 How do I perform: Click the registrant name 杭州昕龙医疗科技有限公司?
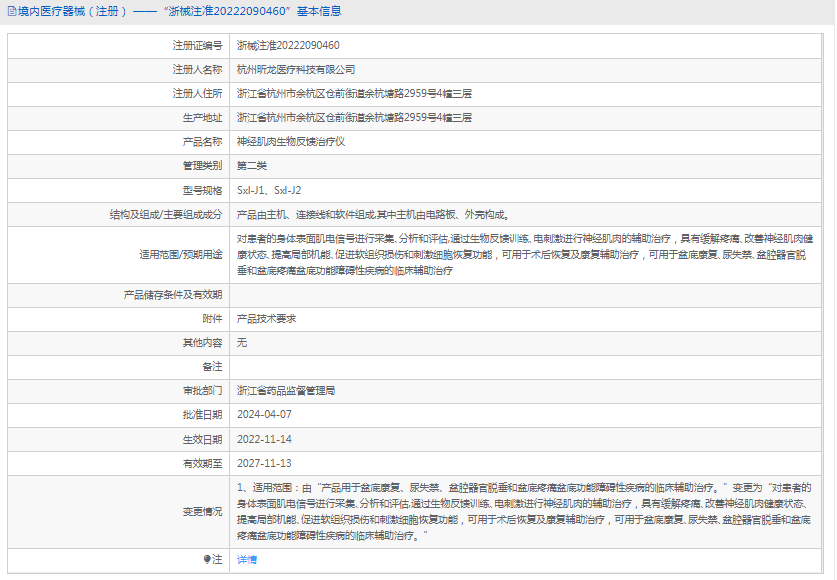click(x=296, y=70)
